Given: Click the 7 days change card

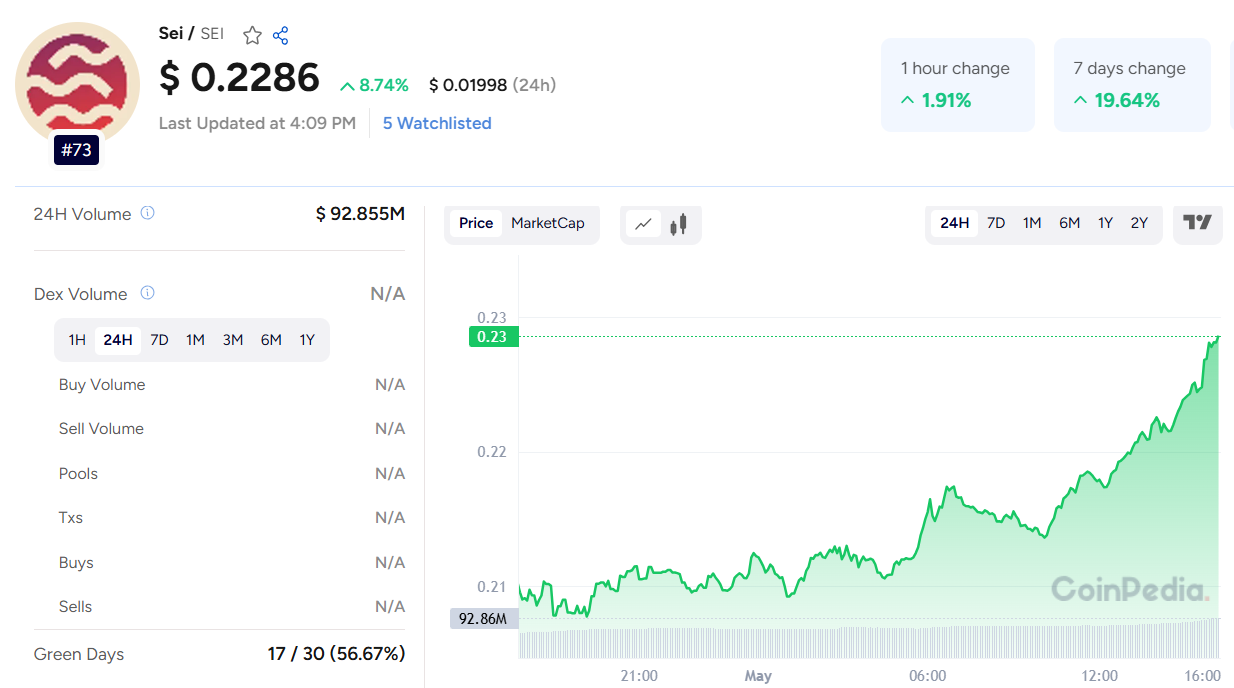Looking at the screenshot, I should 1132,84.
